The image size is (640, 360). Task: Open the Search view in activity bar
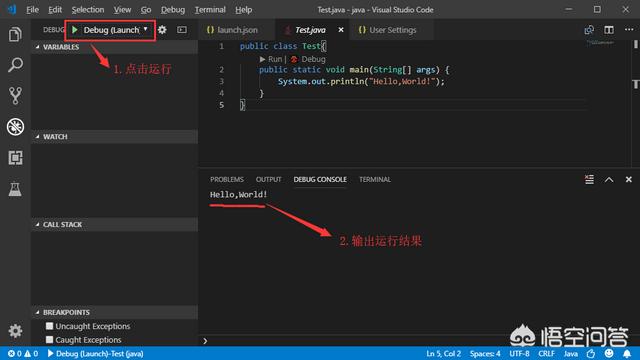click(x=15, y=65)
